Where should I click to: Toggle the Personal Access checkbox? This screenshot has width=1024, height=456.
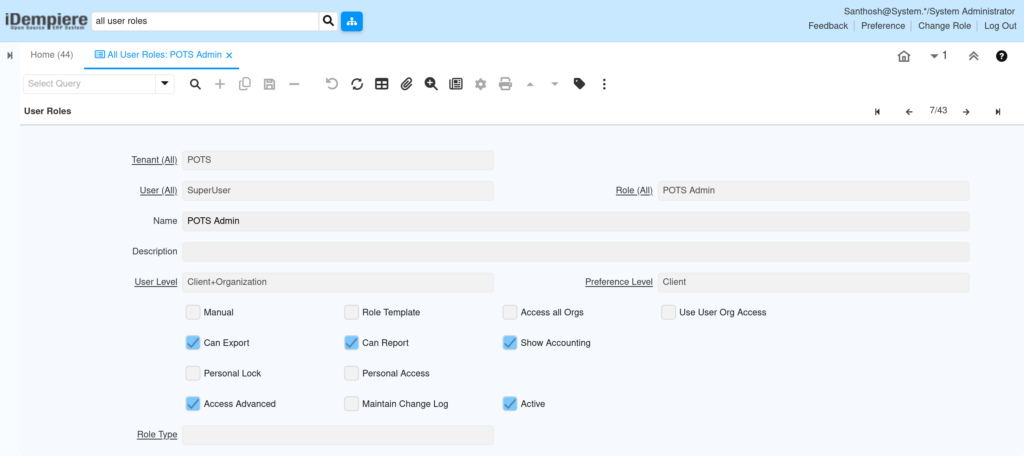tap(351, 373)
